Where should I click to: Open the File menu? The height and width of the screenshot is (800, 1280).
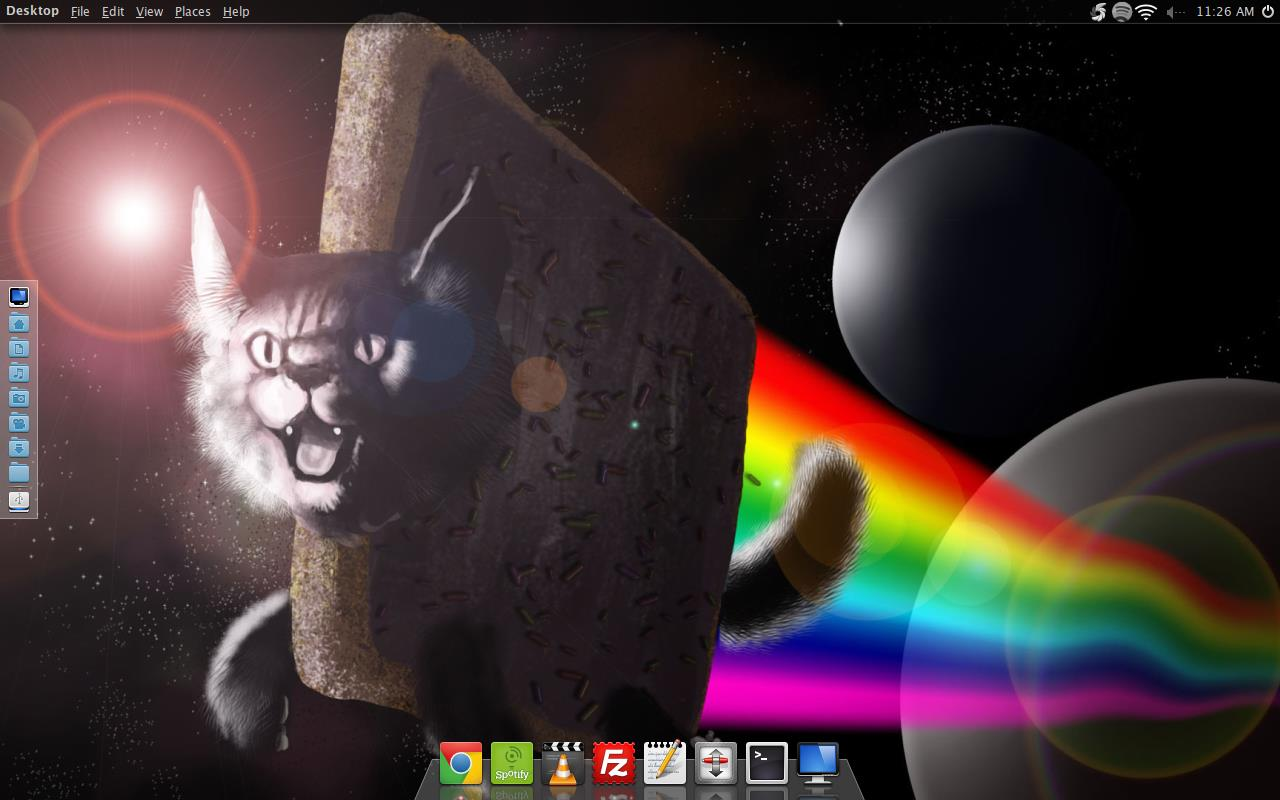pos(80,12)
